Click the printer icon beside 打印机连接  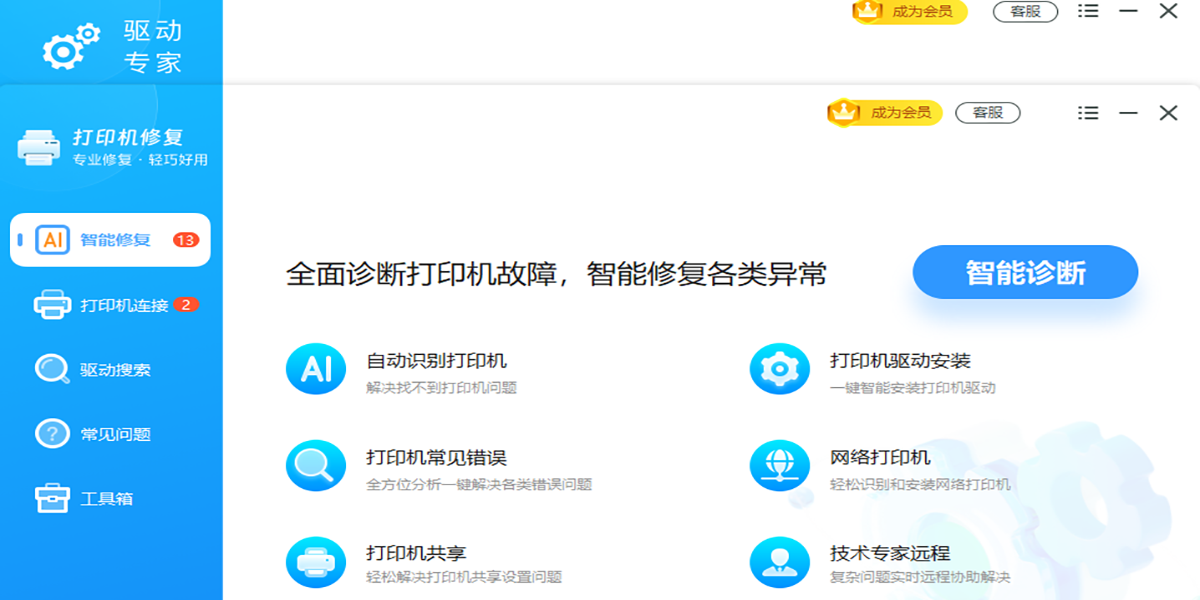[52, 305]
